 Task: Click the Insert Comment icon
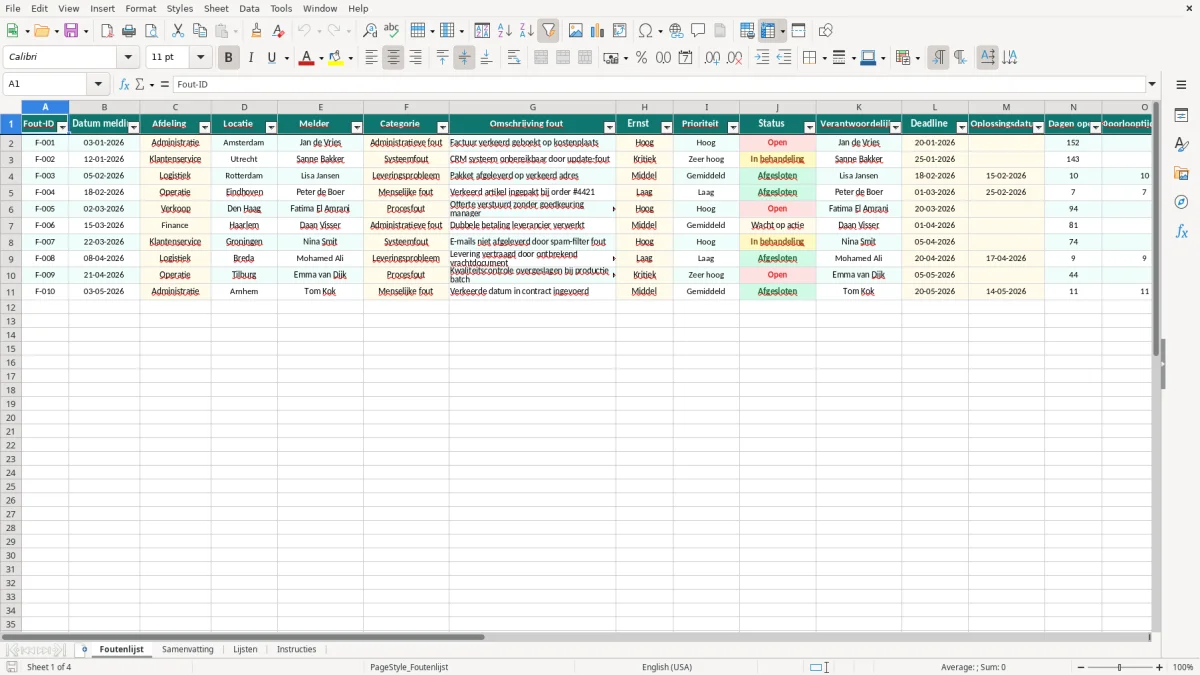(698, 31)
